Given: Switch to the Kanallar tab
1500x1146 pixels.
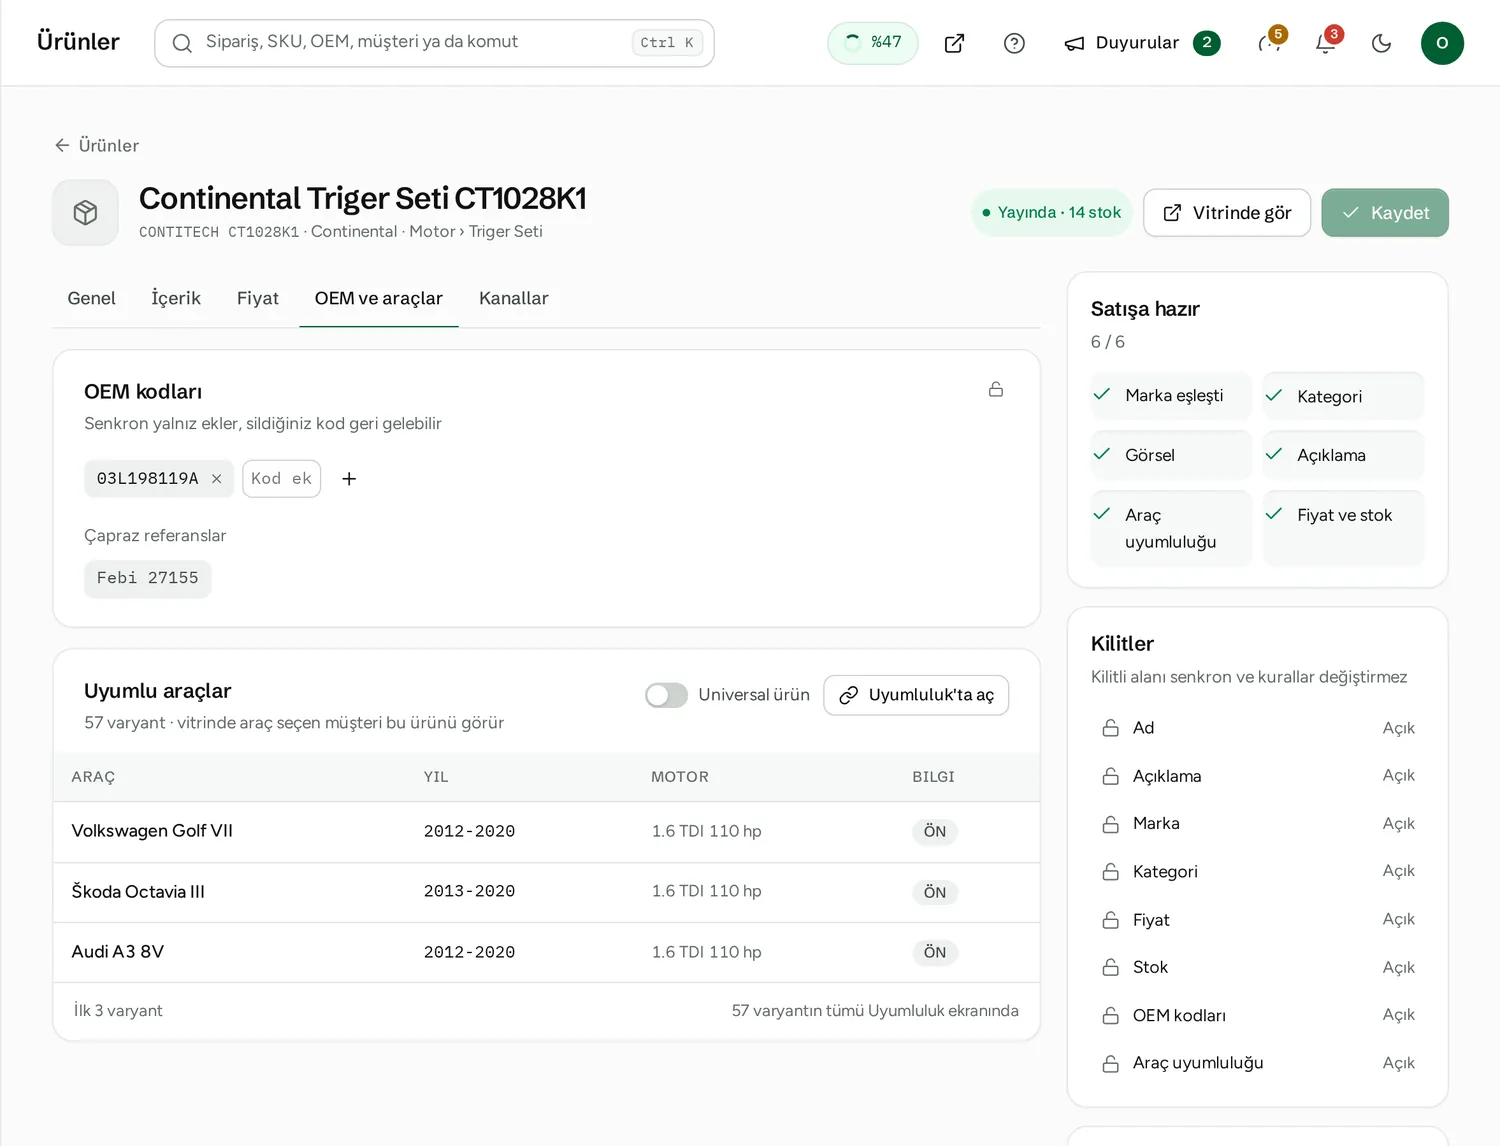Looking at the screenshot, I should (x=513, y=298).
